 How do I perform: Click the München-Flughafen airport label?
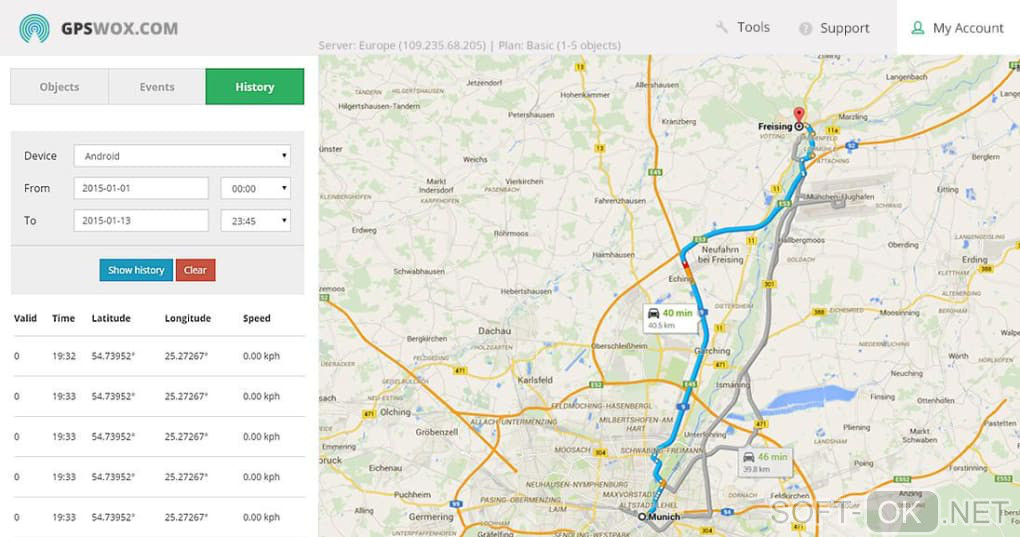[x=840, y=196]
